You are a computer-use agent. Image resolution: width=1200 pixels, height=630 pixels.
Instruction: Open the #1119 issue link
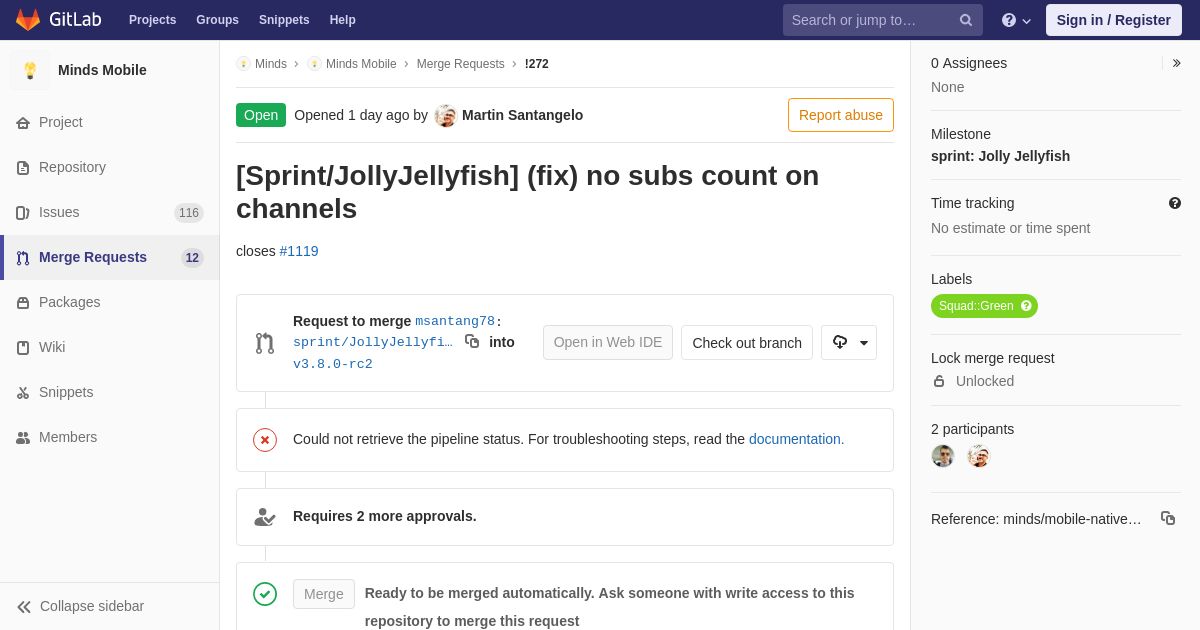(x=299, y=251)
